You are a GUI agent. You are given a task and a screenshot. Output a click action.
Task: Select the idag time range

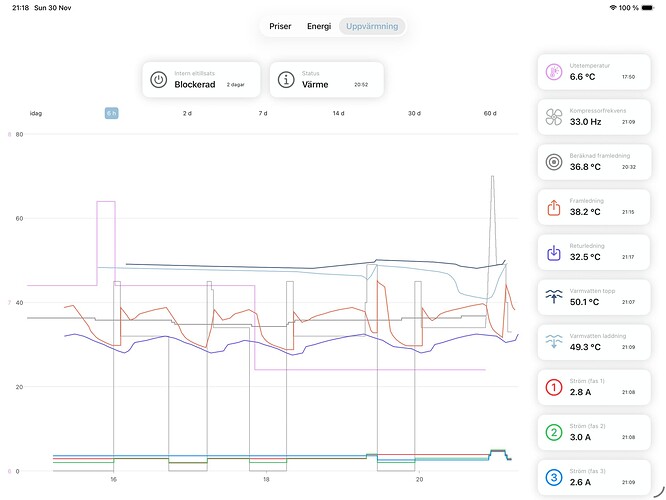point(36,113)
